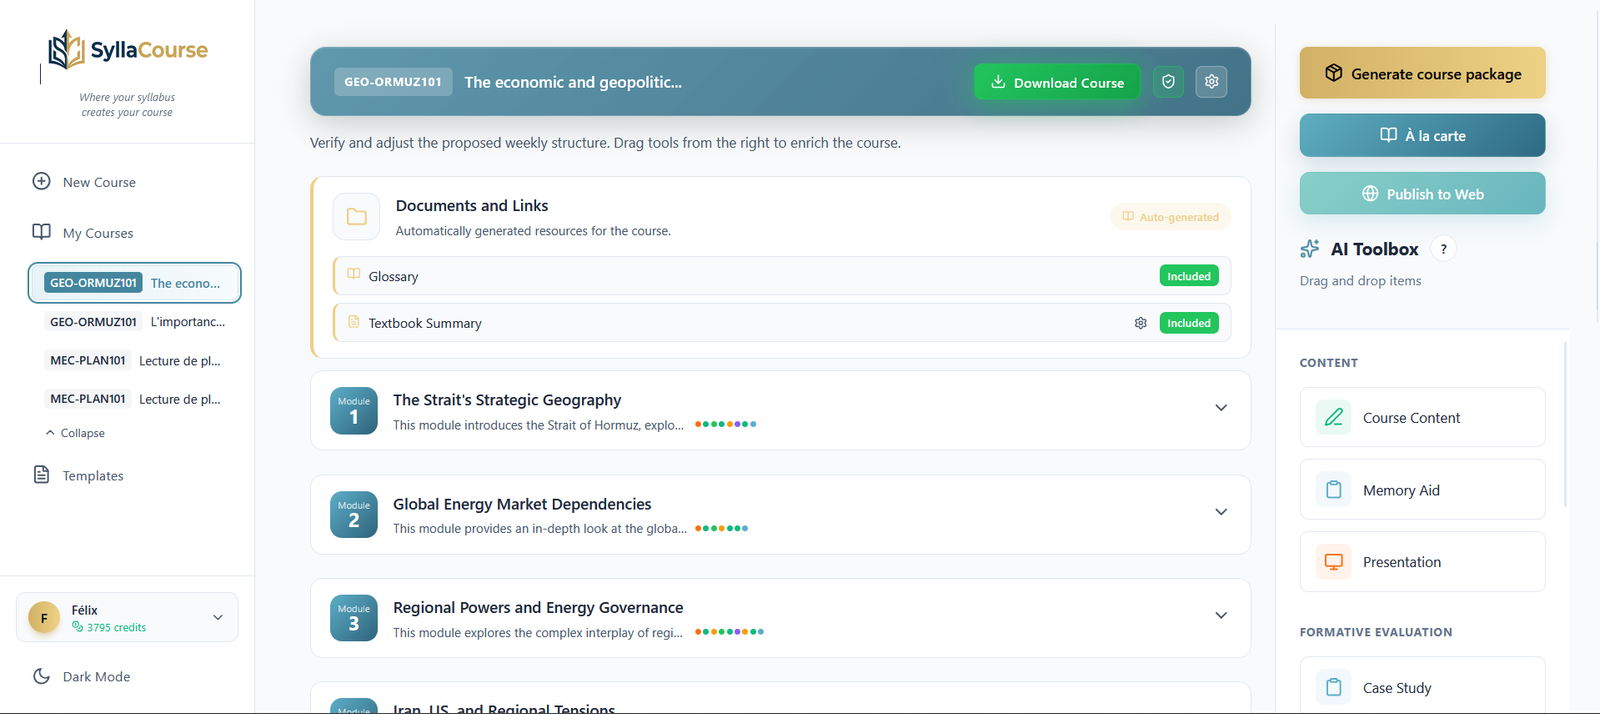This screenshot has height=714, width=1600.
Task: Toggle the Glossary Included badge
Action: pyautogui.click(x=1188, y=276)
